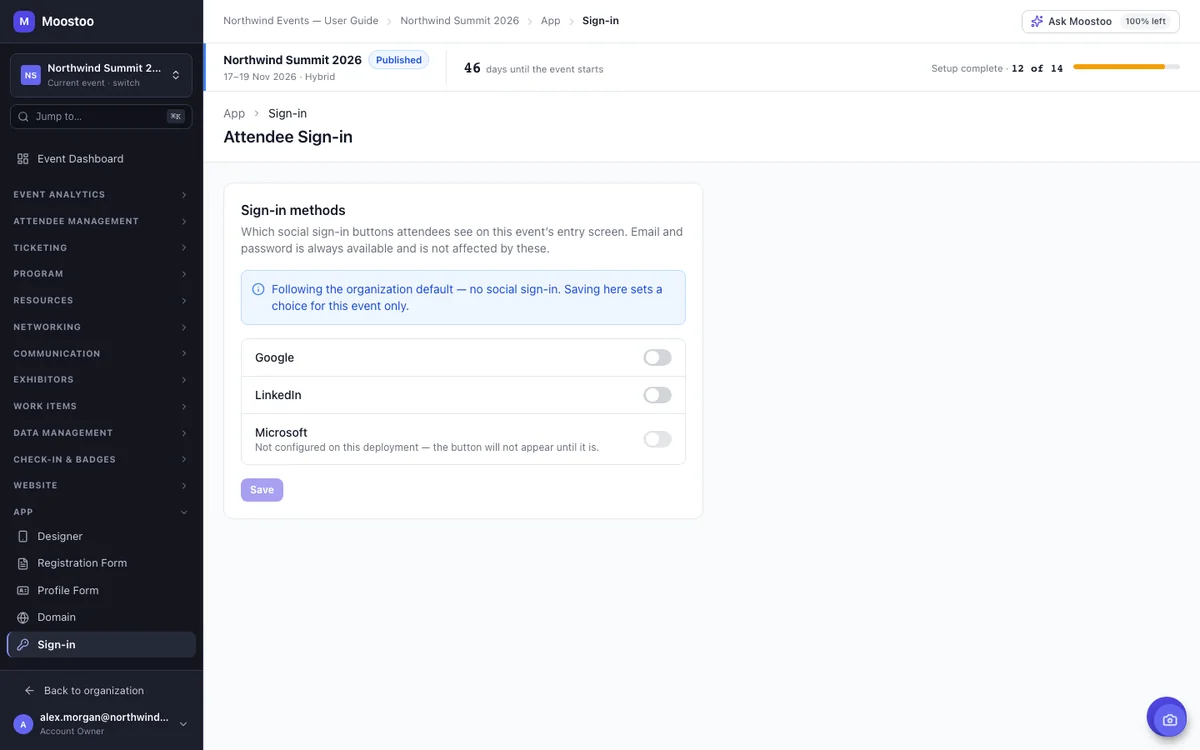Click the Account Owner role label

[x=71, y=732]
